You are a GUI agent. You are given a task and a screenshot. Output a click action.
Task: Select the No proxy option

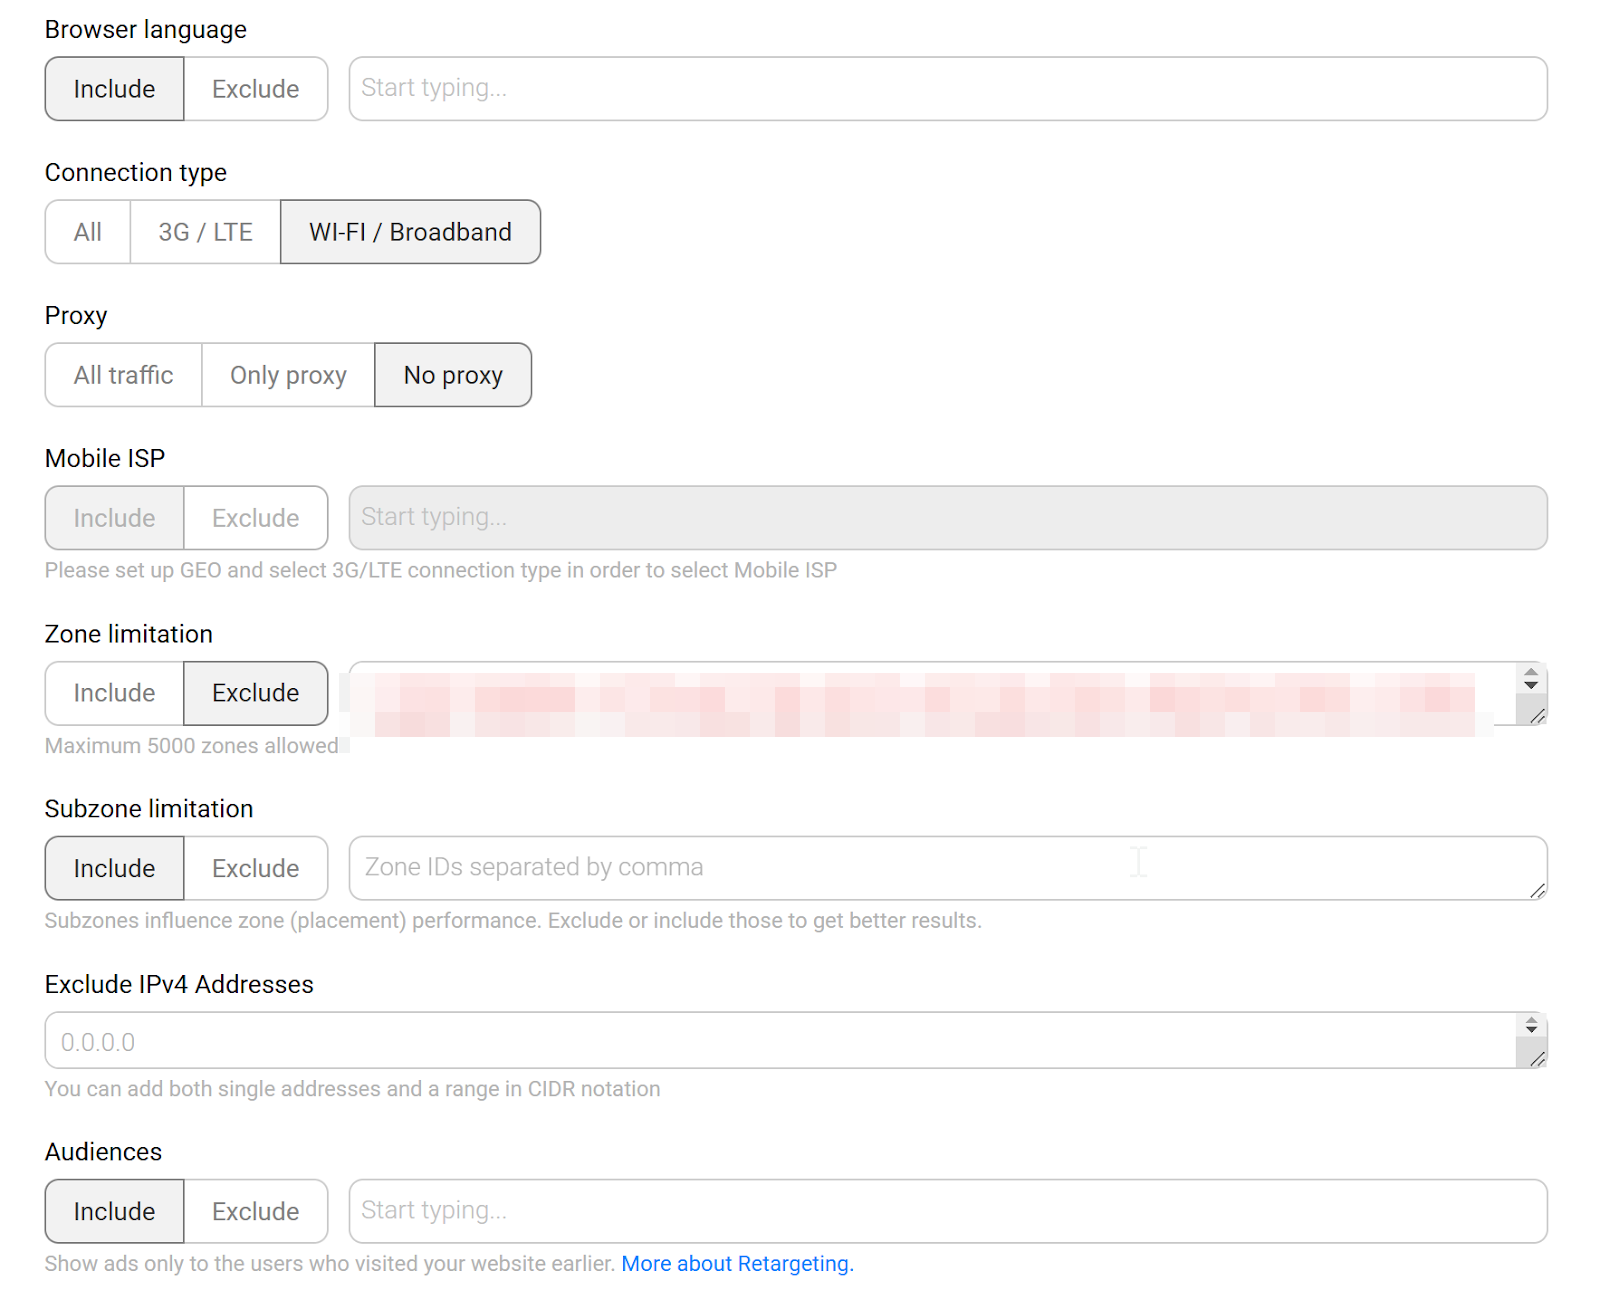[453, 375]
